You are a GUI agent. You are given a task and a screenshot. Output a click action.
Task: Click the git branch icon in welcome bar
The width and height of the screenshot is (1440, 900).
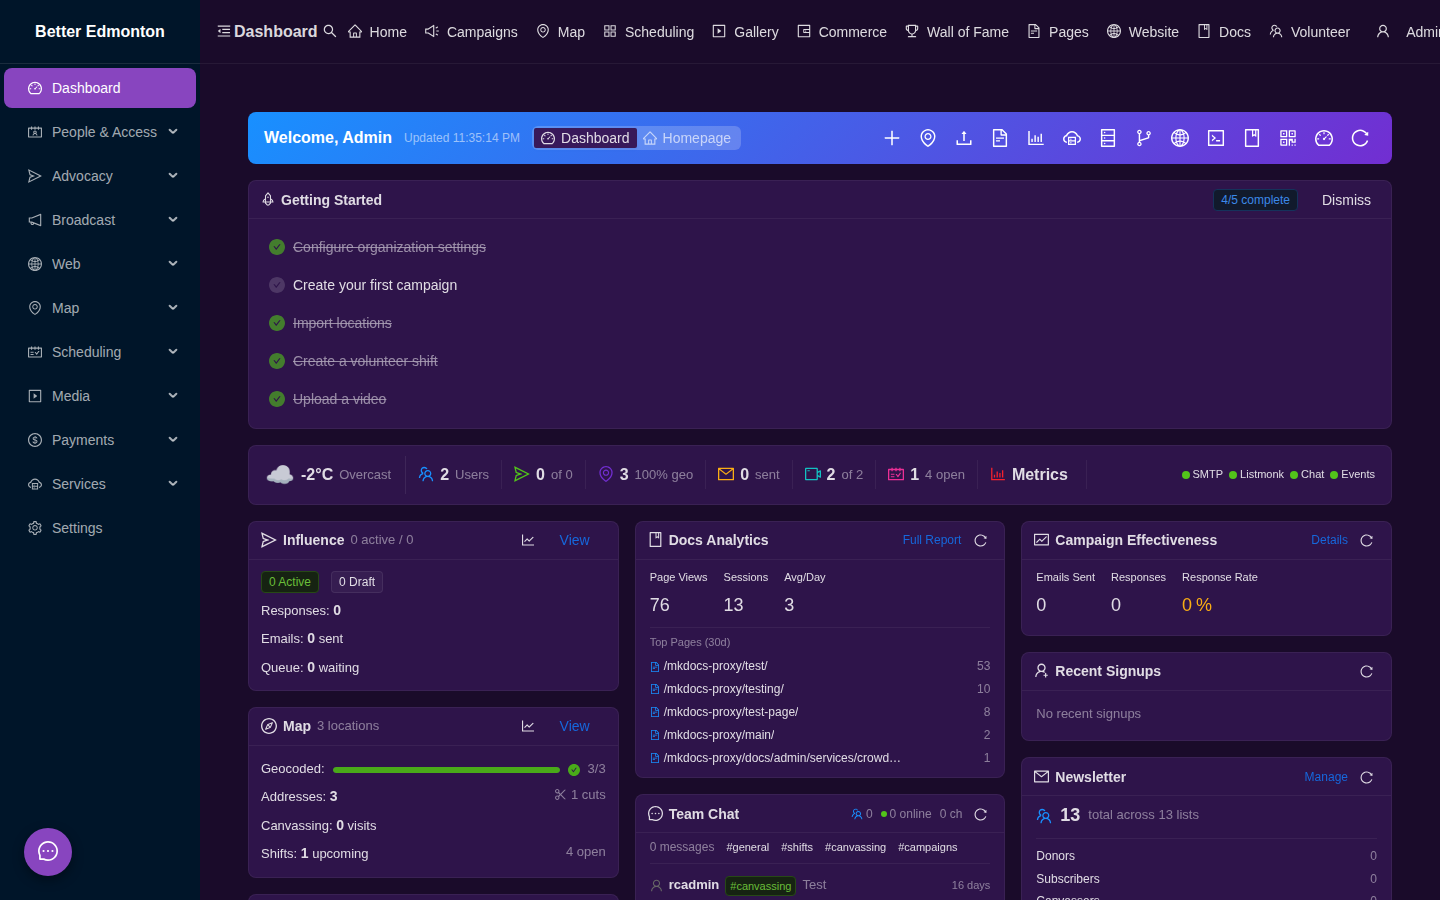(1144, 138)
